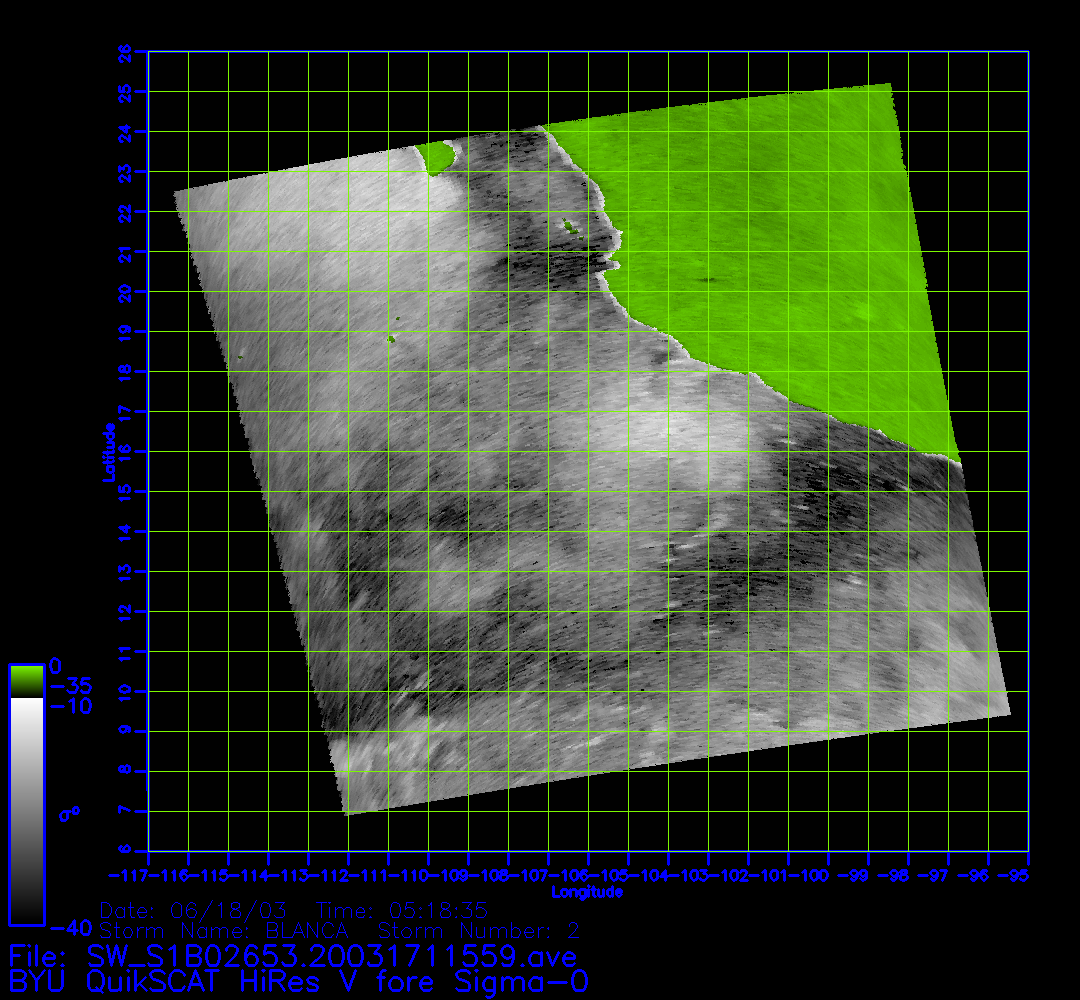Click the Date: 06/18/03 text
Screen dimensions: 1080x1000
pos(194,910)
